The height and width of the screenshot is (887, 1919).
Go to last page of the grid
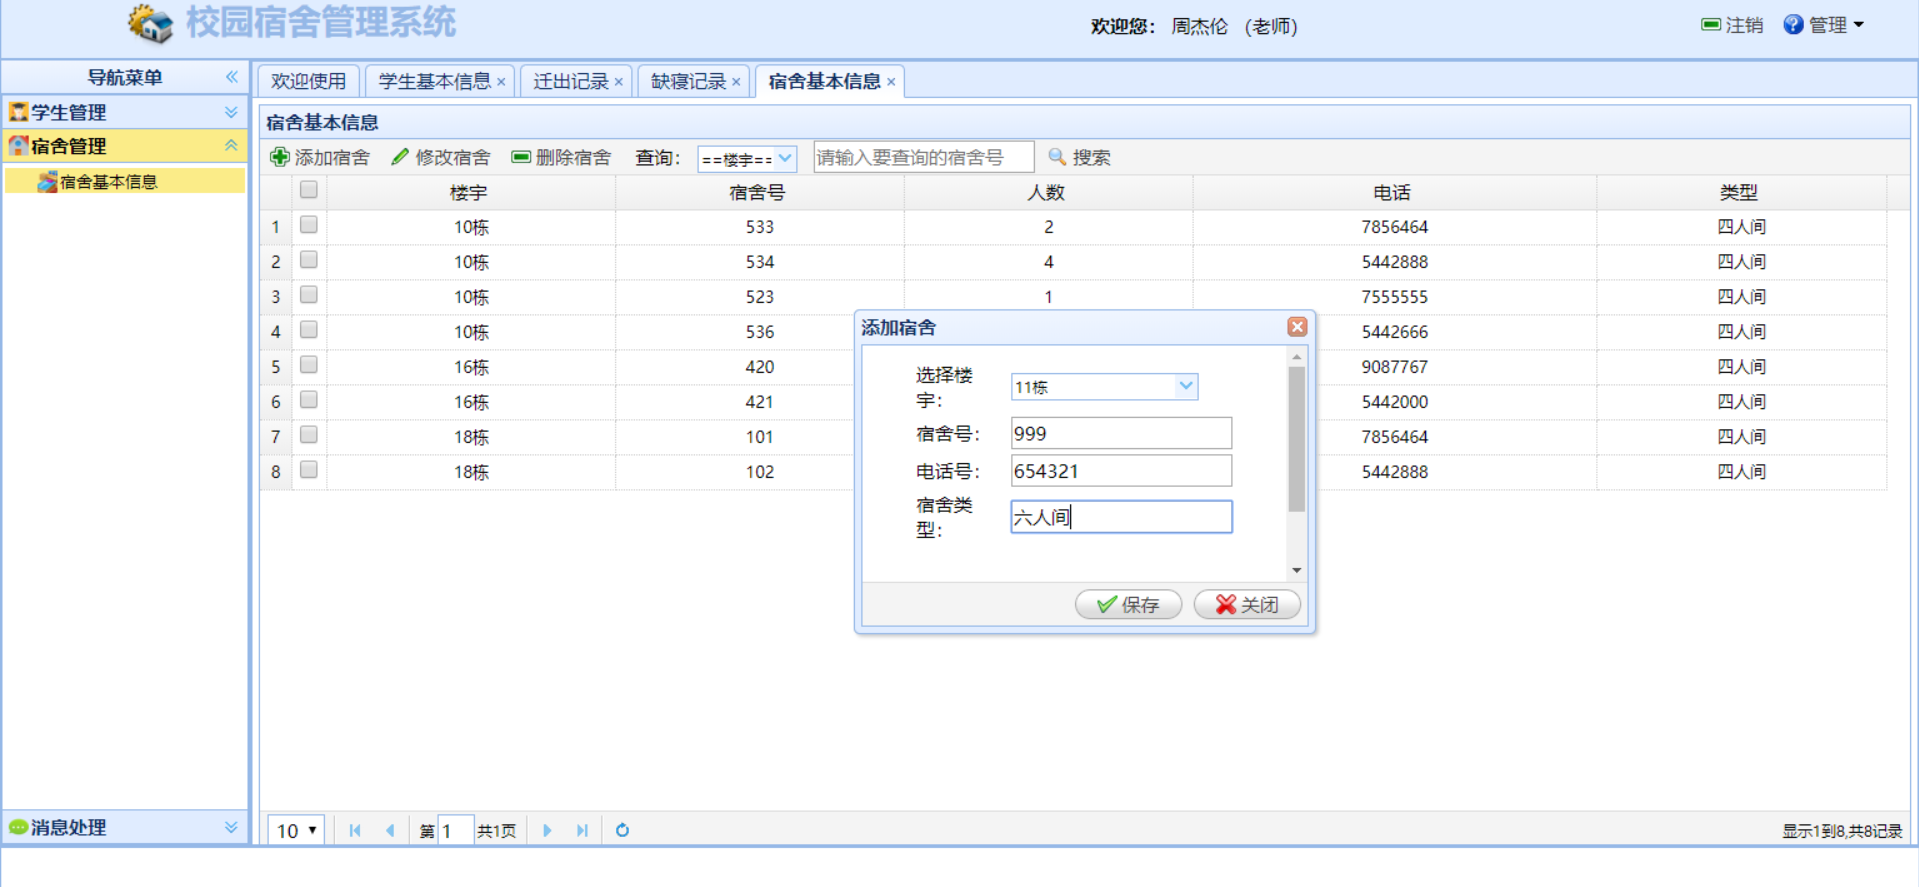(x=582, y=830)
